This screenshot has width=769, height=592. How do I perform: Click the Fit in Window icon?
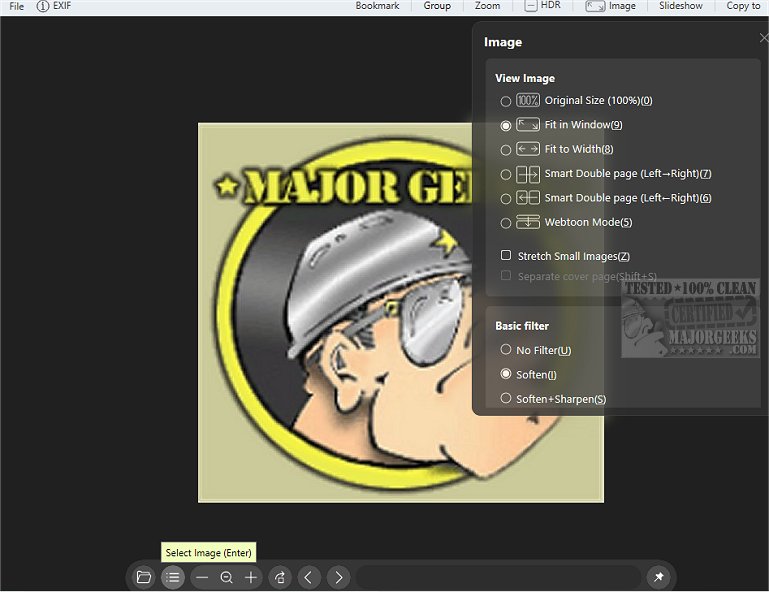528,125
